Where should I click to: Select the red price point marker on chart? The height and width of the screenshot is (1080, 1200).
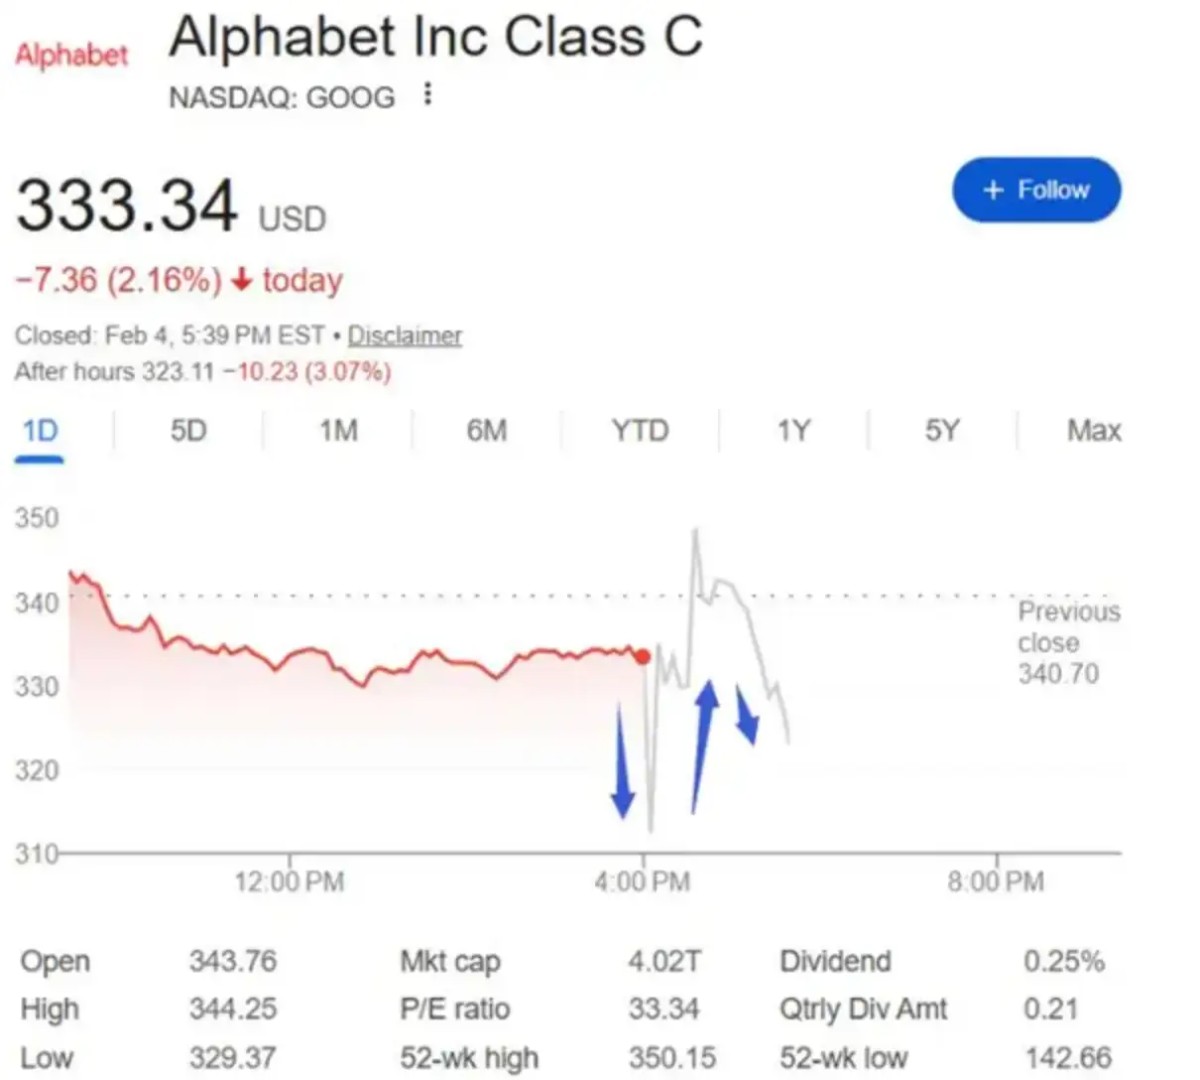[x=643, y=657]
